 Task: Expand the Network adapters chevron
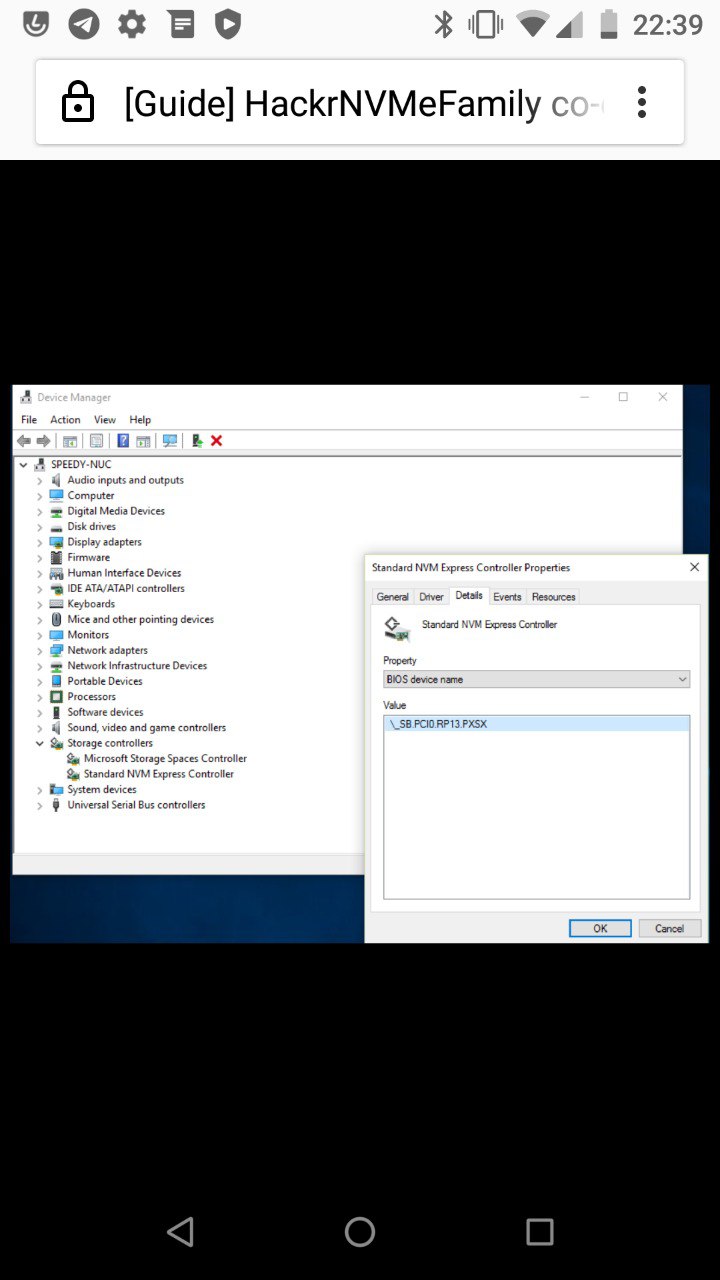pyautogui.click(x=40, y=650)
